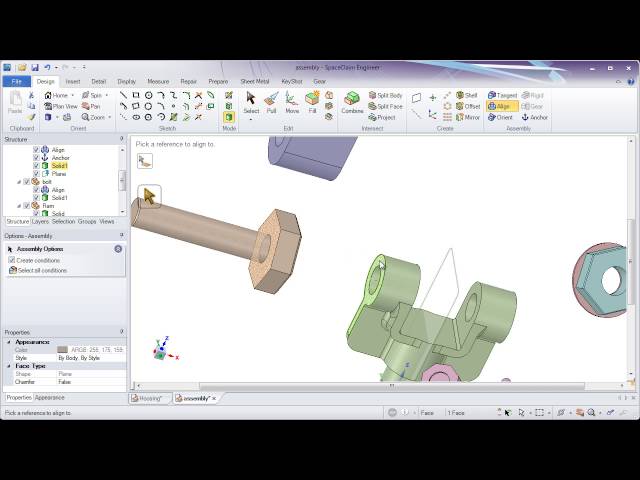The width and height of the screenshot is (640, 480).
Task: Click the Pan tool
Action: (x=91, y=106)
